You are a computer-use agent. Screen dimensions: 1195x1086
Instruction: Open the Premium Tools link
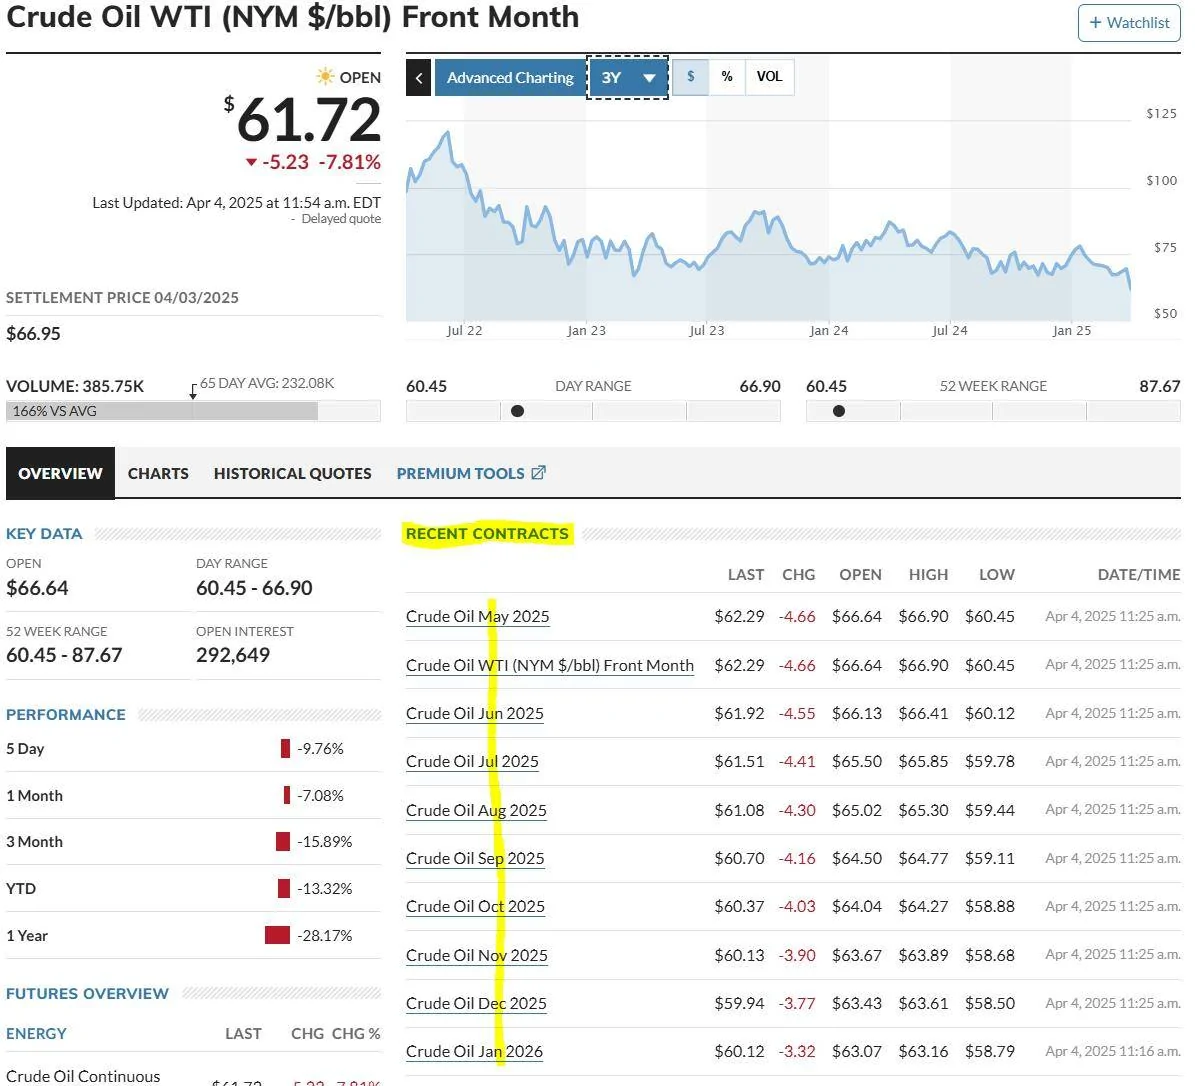point(460,474)
